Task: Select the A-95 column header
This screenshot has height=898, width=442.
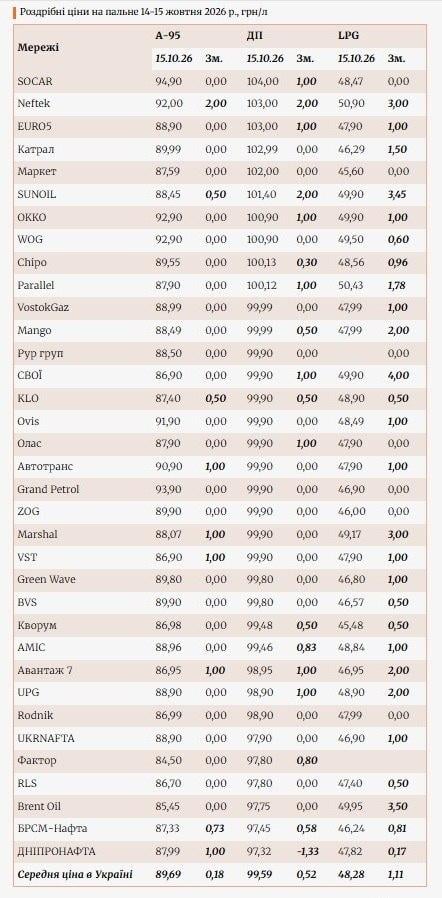Action: pyautogui.click(x=167, y=36)
